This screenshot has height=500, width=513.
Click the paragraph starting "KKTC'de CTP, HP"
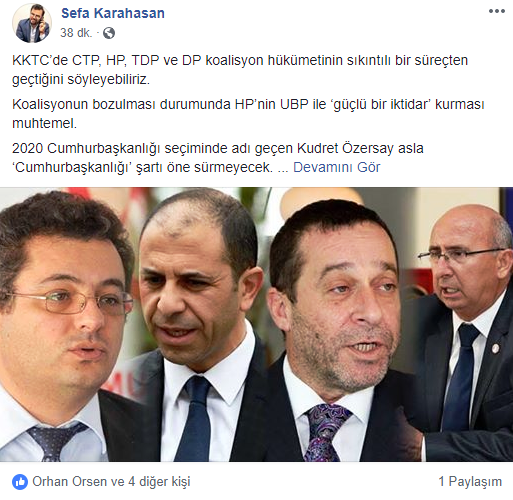click(x=240, y=70)
